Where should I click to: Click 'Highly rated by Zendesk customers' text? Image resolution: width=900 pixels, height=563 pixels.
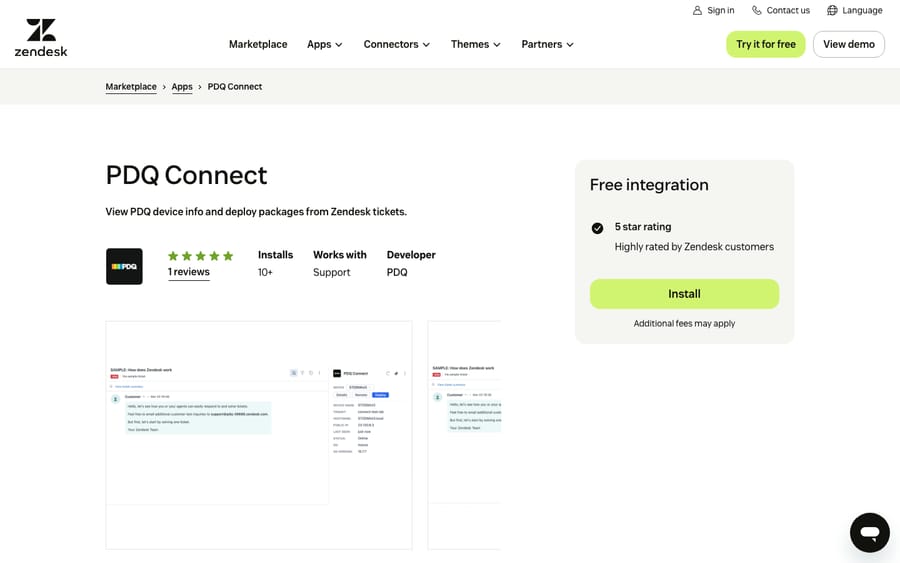click(x=694, y=247)
